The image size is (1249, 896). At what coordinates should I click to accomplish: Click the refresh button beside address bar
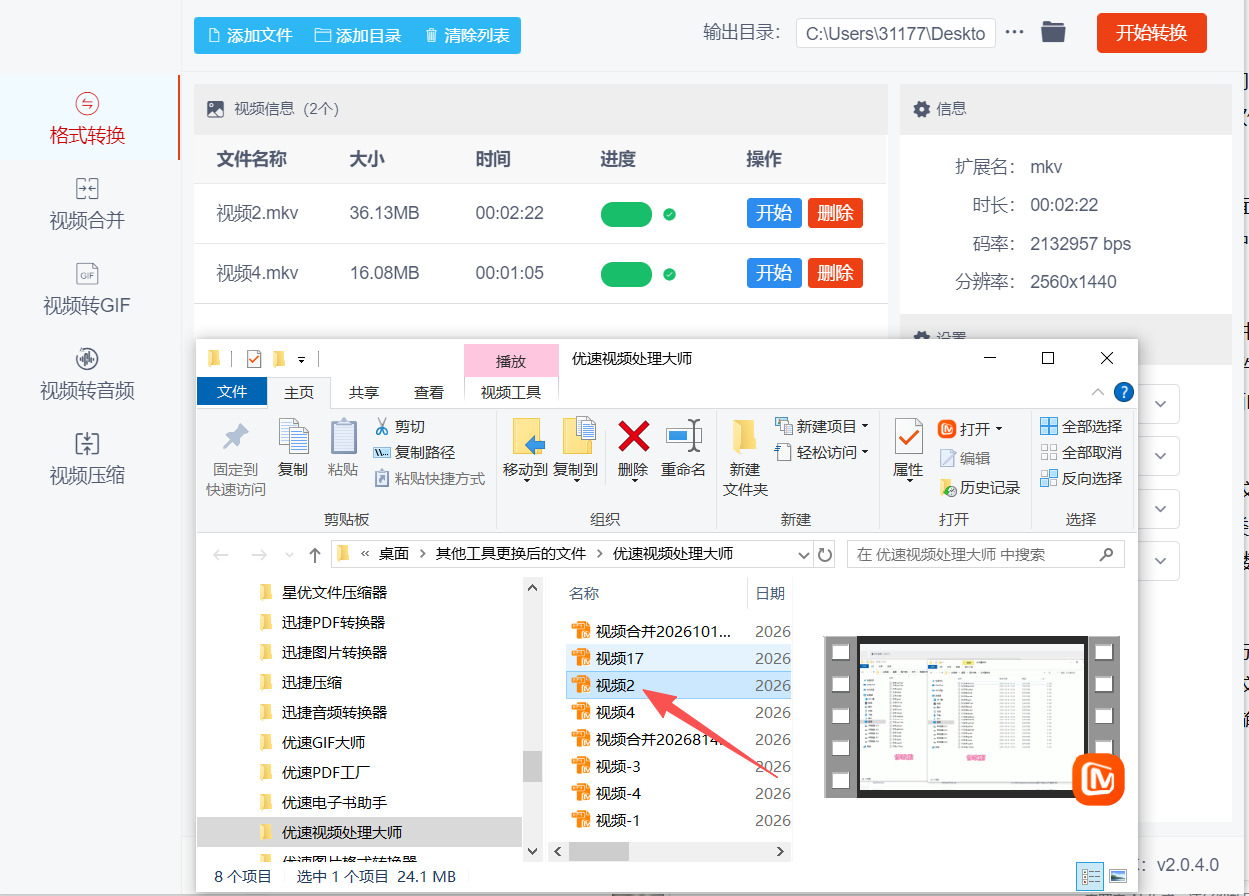825,554
